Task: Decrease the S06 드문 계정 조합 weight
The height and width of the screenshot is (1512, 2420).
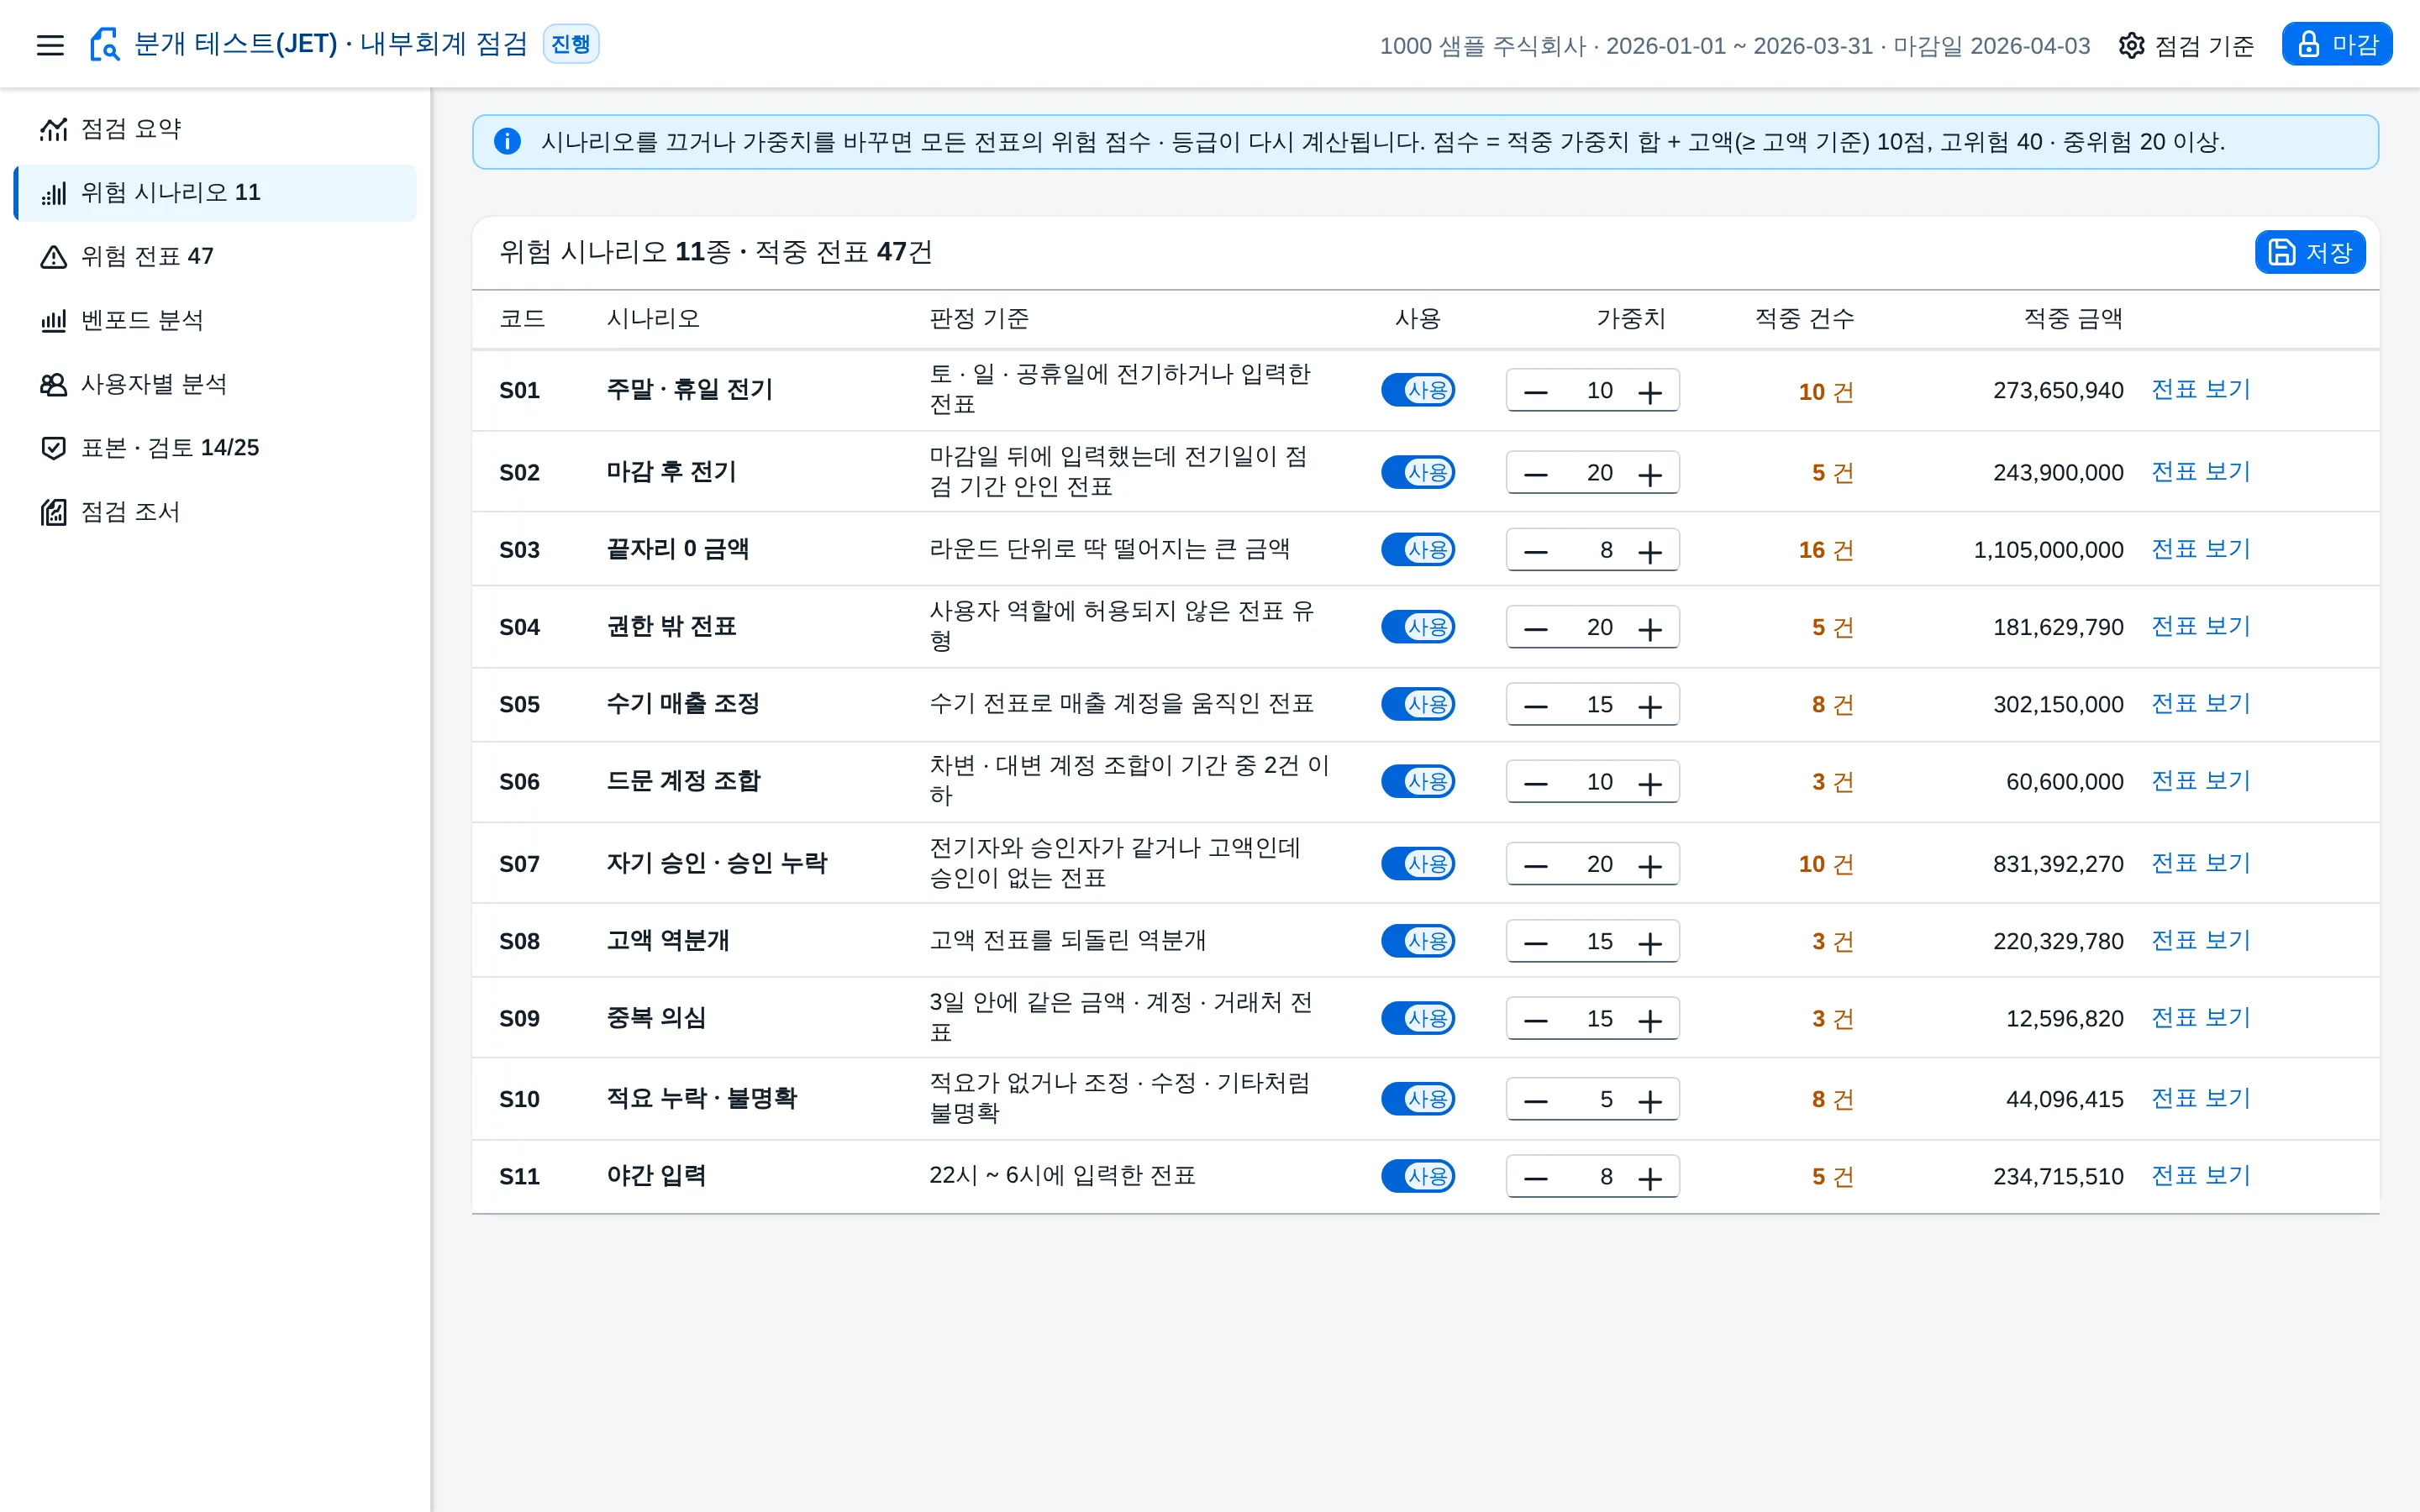Action: pos(1535,782)
